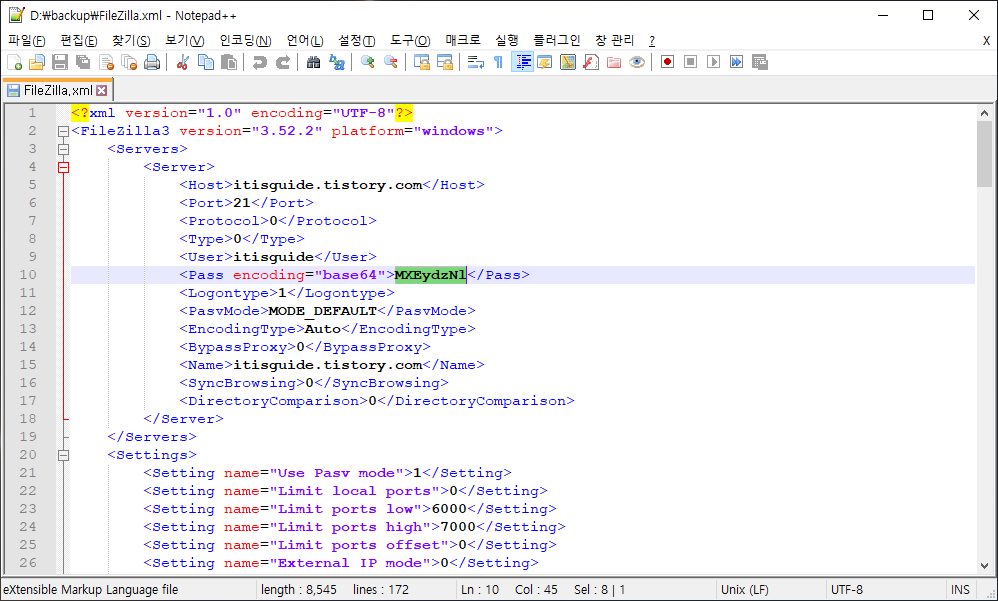Toggle synchronized horizontal scrolling icon
Screen dimensions: 998x601
click(x=444, y=62)
